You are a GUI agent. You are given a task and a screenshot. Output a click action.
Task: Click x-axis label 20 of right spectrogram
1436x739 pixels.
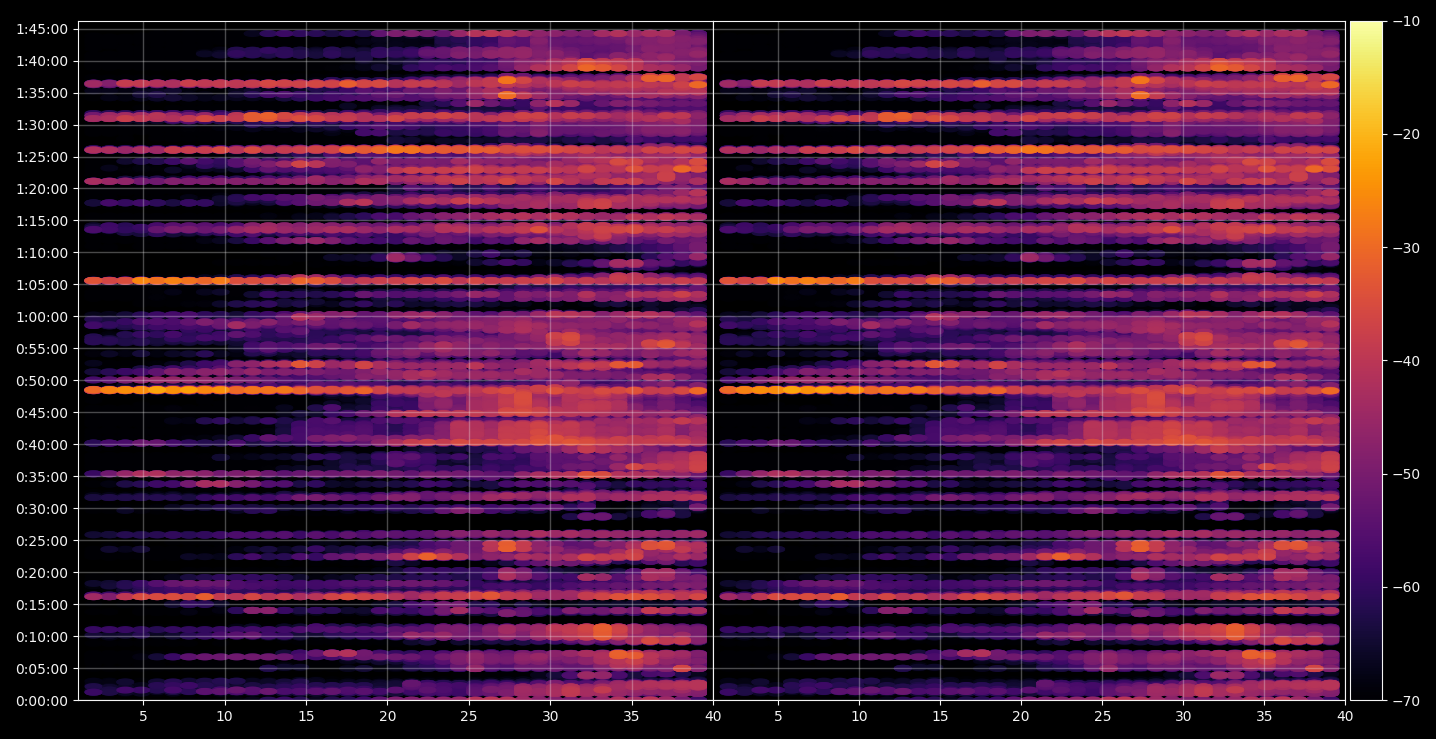point(1021,716)
